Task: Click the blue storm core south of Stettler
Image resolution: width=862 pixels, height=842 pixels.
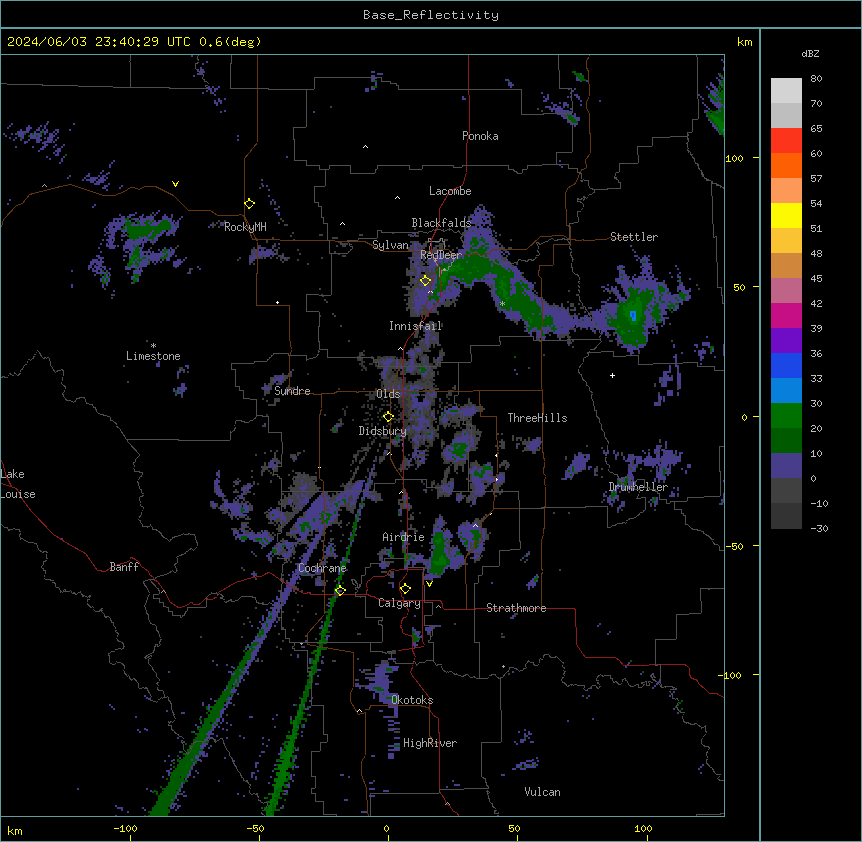Action: (x=633, y=315)
